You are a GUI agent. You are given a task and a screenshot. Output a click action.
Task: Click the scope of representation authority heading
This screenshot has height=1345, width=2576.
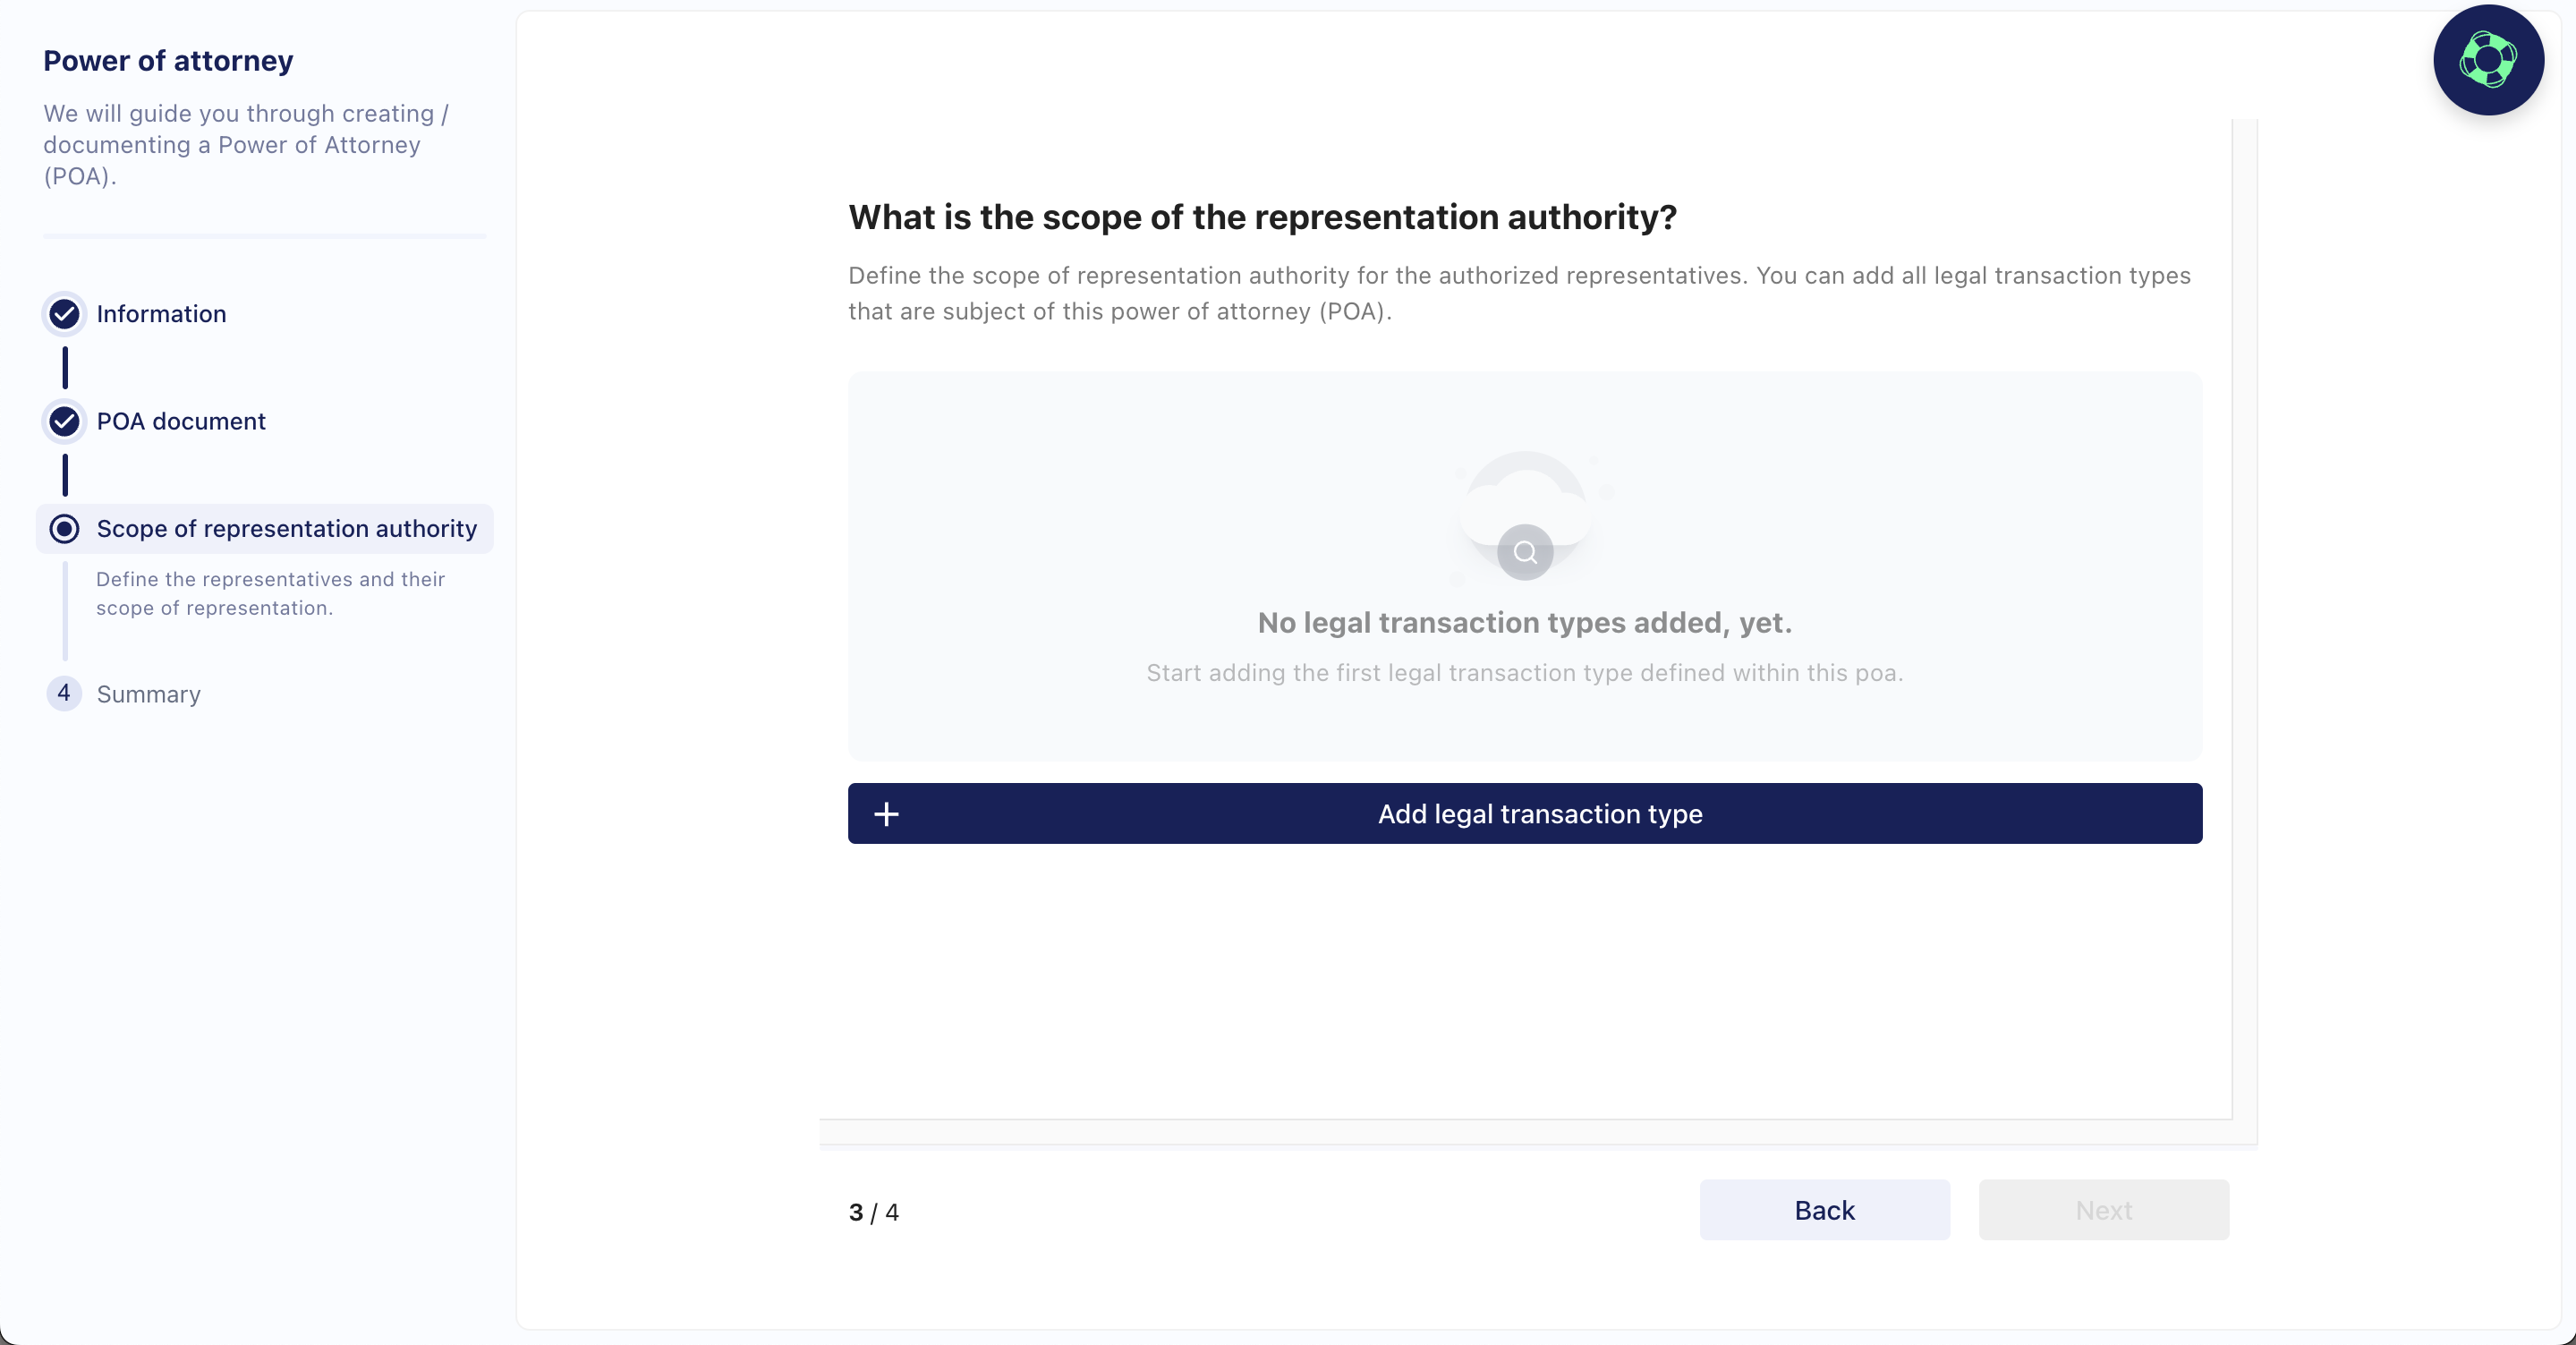(1262, 217)
